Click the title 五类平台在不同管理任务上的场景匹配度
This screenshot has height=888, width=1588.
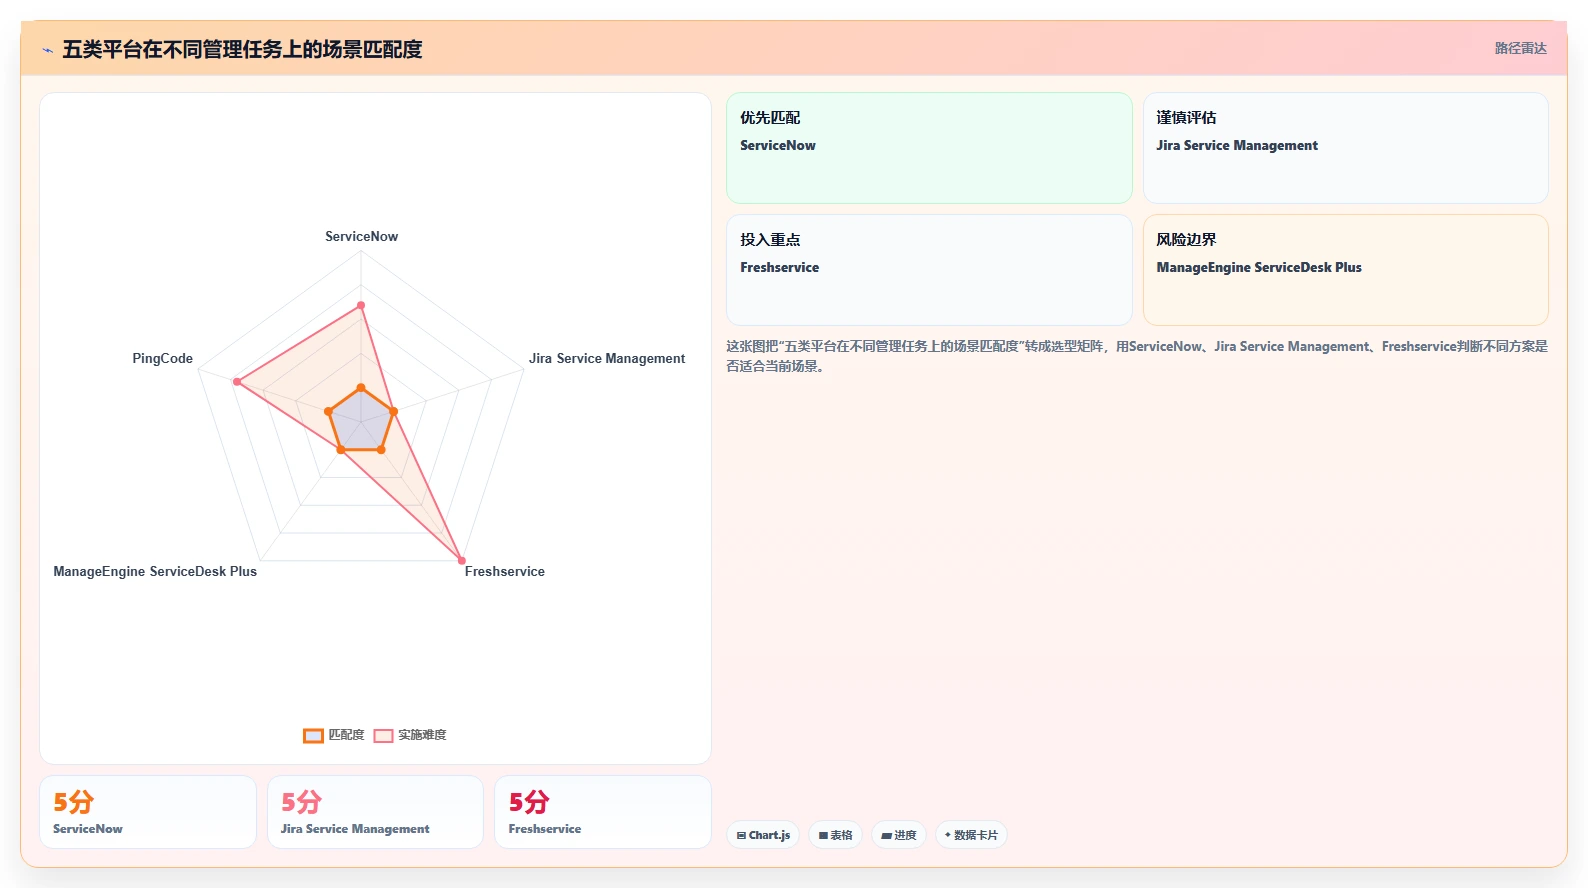click(x=242, y=50)
